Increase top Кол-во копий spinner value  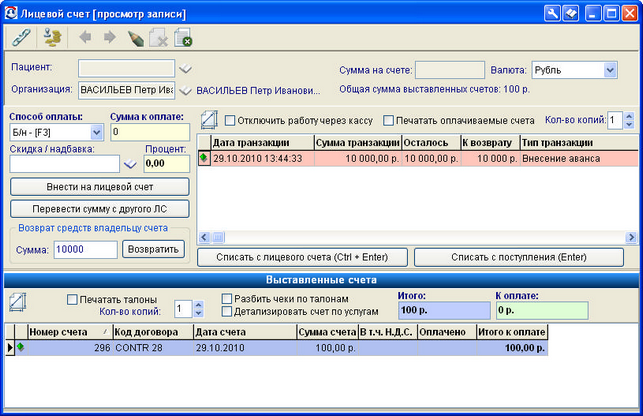coord(629,116)
